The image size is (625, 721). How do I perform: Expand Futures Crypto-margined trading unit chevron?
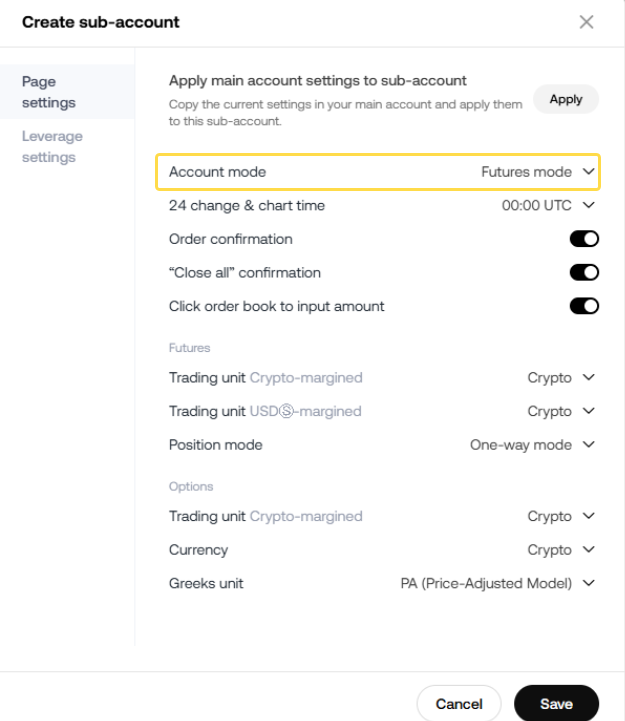point(588,378)
